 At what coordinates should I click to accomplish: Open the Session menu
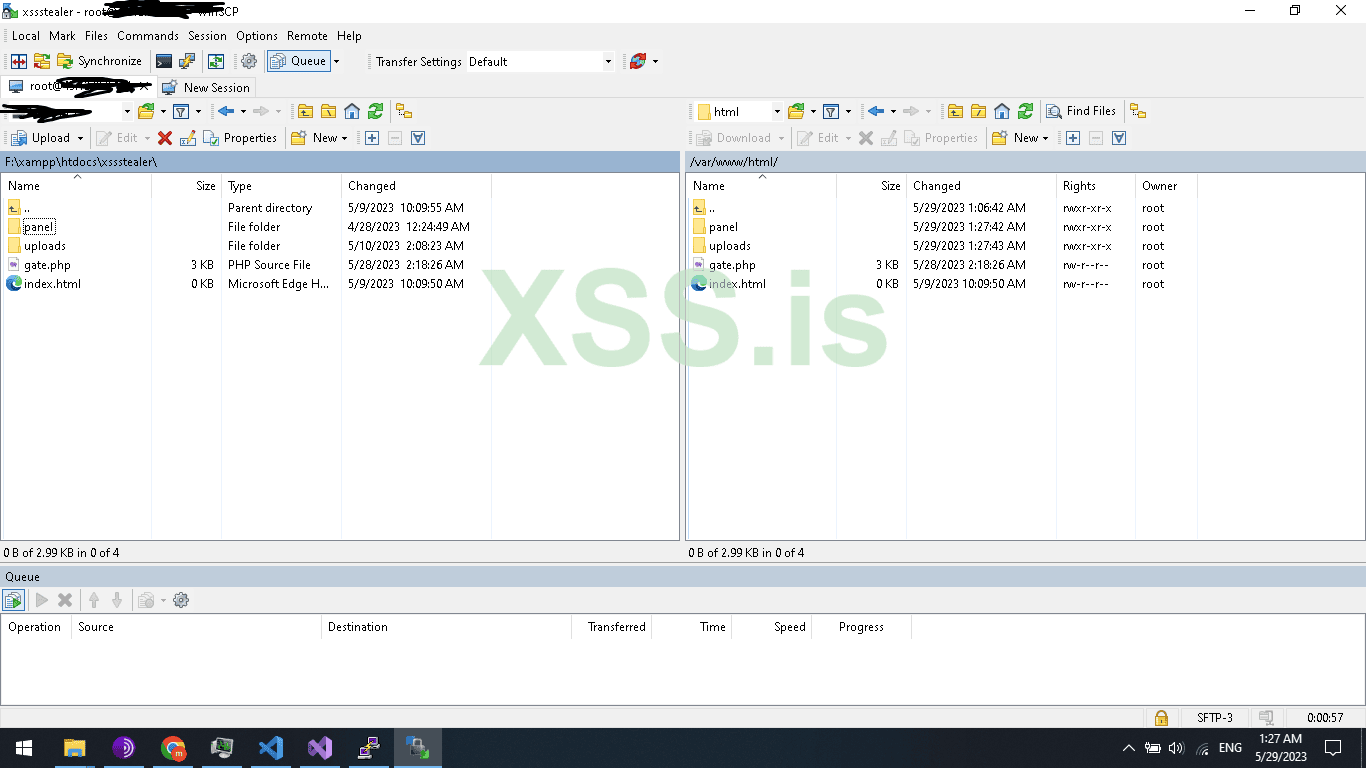click(207, 36)
